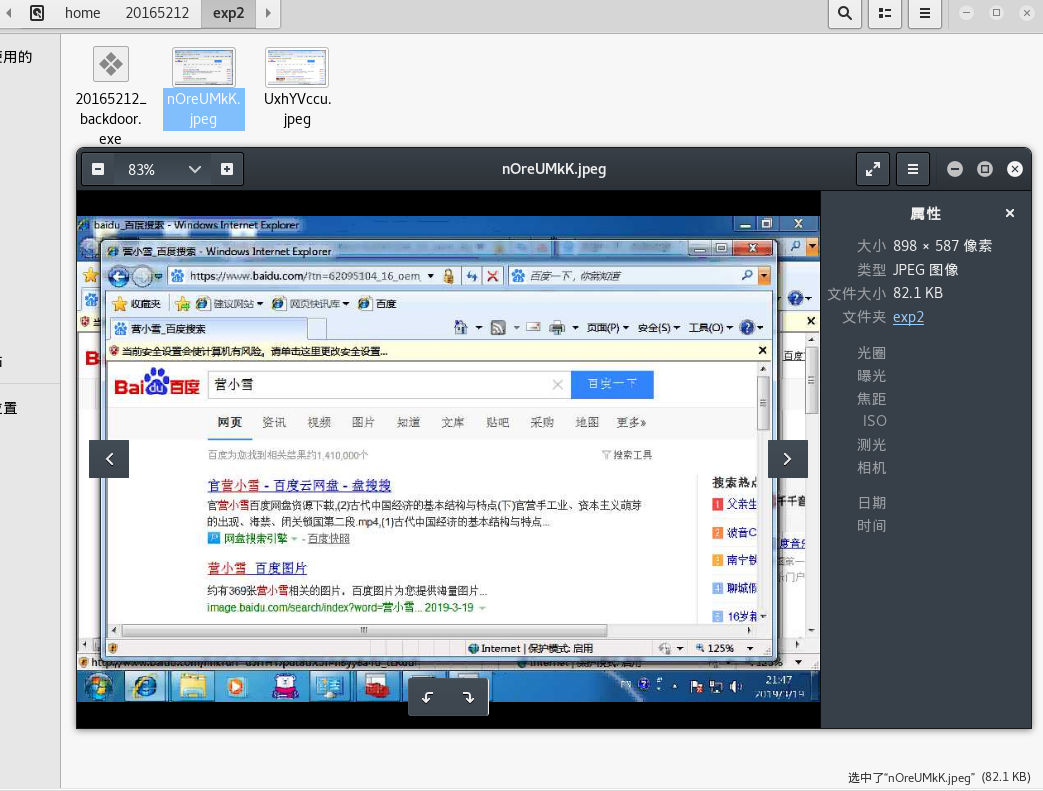Click the forward arrow after the exp2 breadcrumb
The image size is (1043, 791).
pyautogui.click(x=268, y=13)
